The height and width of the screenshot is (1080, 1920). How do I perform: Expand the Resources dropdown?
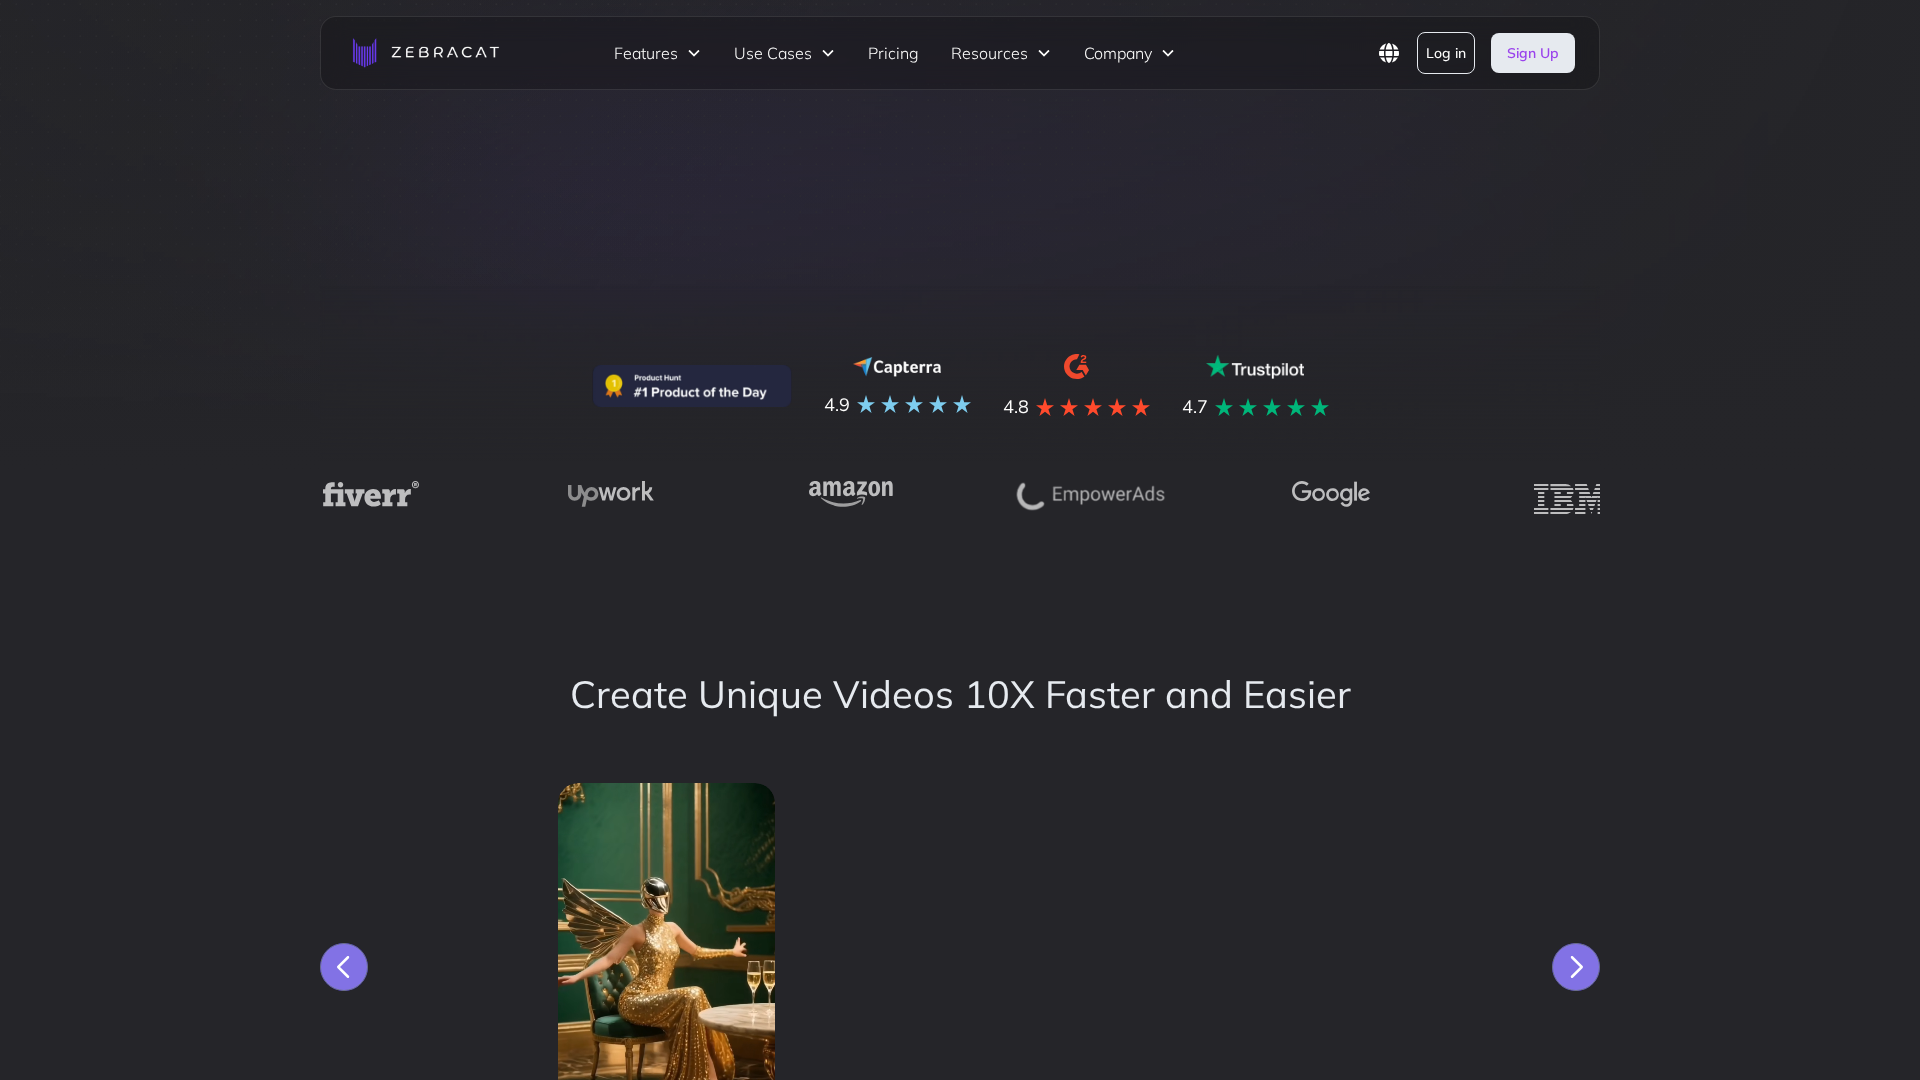999,53
